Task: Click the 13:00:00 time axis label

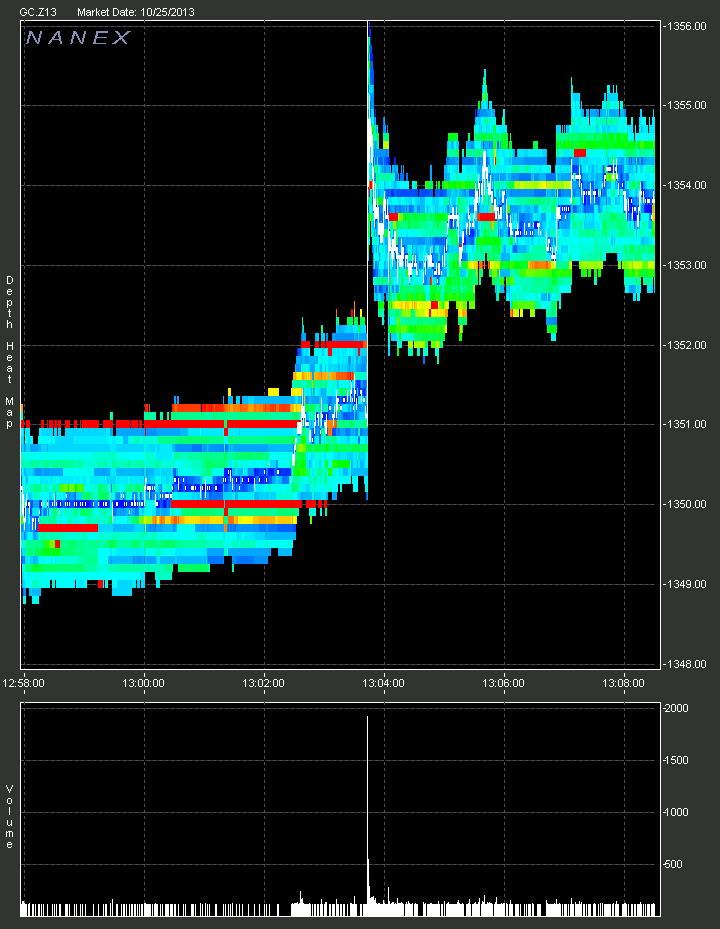Action: tap(143, 683)
